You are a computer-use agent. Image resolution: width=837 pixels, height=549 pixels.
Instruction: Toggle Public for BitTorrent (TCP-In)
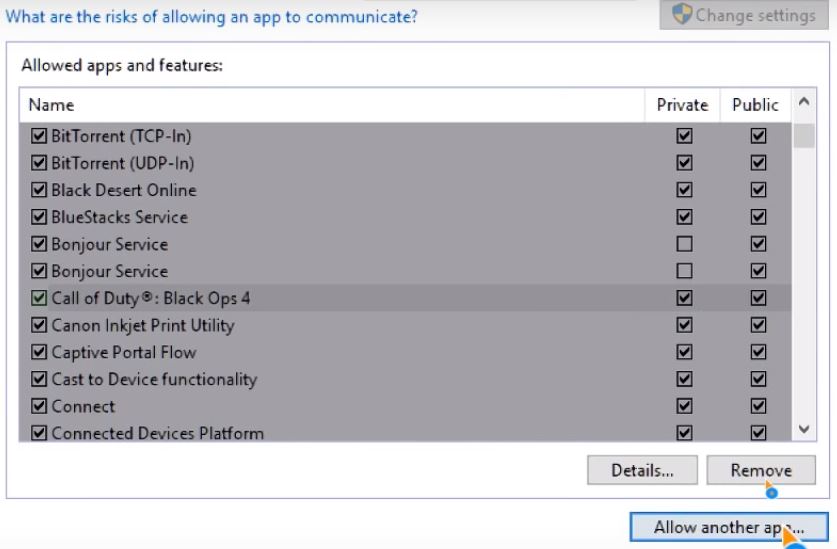(758, 136)
